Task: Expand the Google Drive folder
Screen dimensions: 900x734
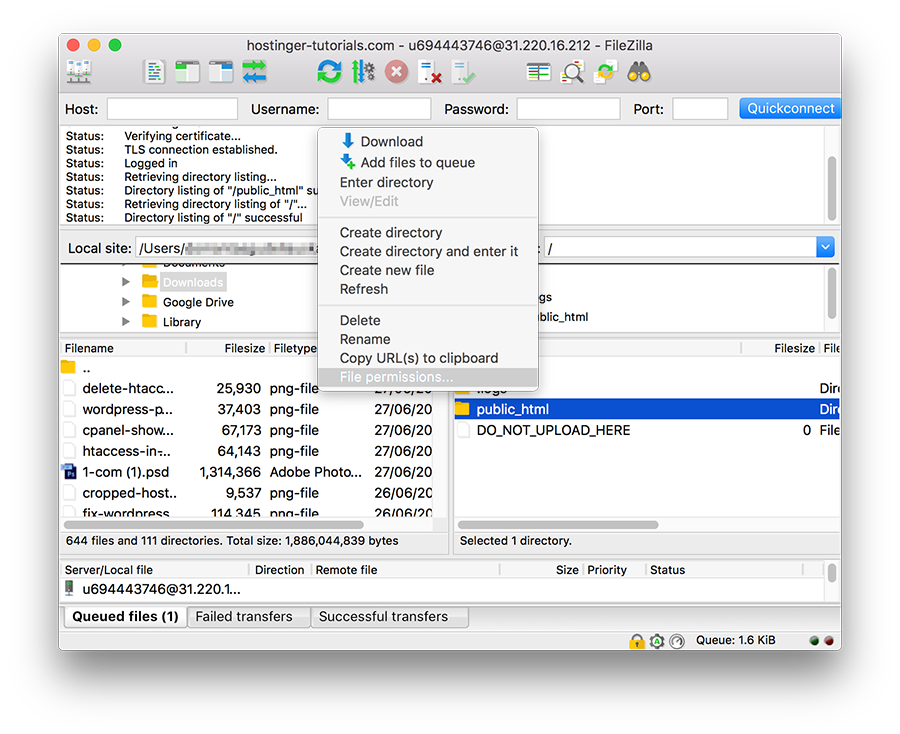Action: pos(126,302)
